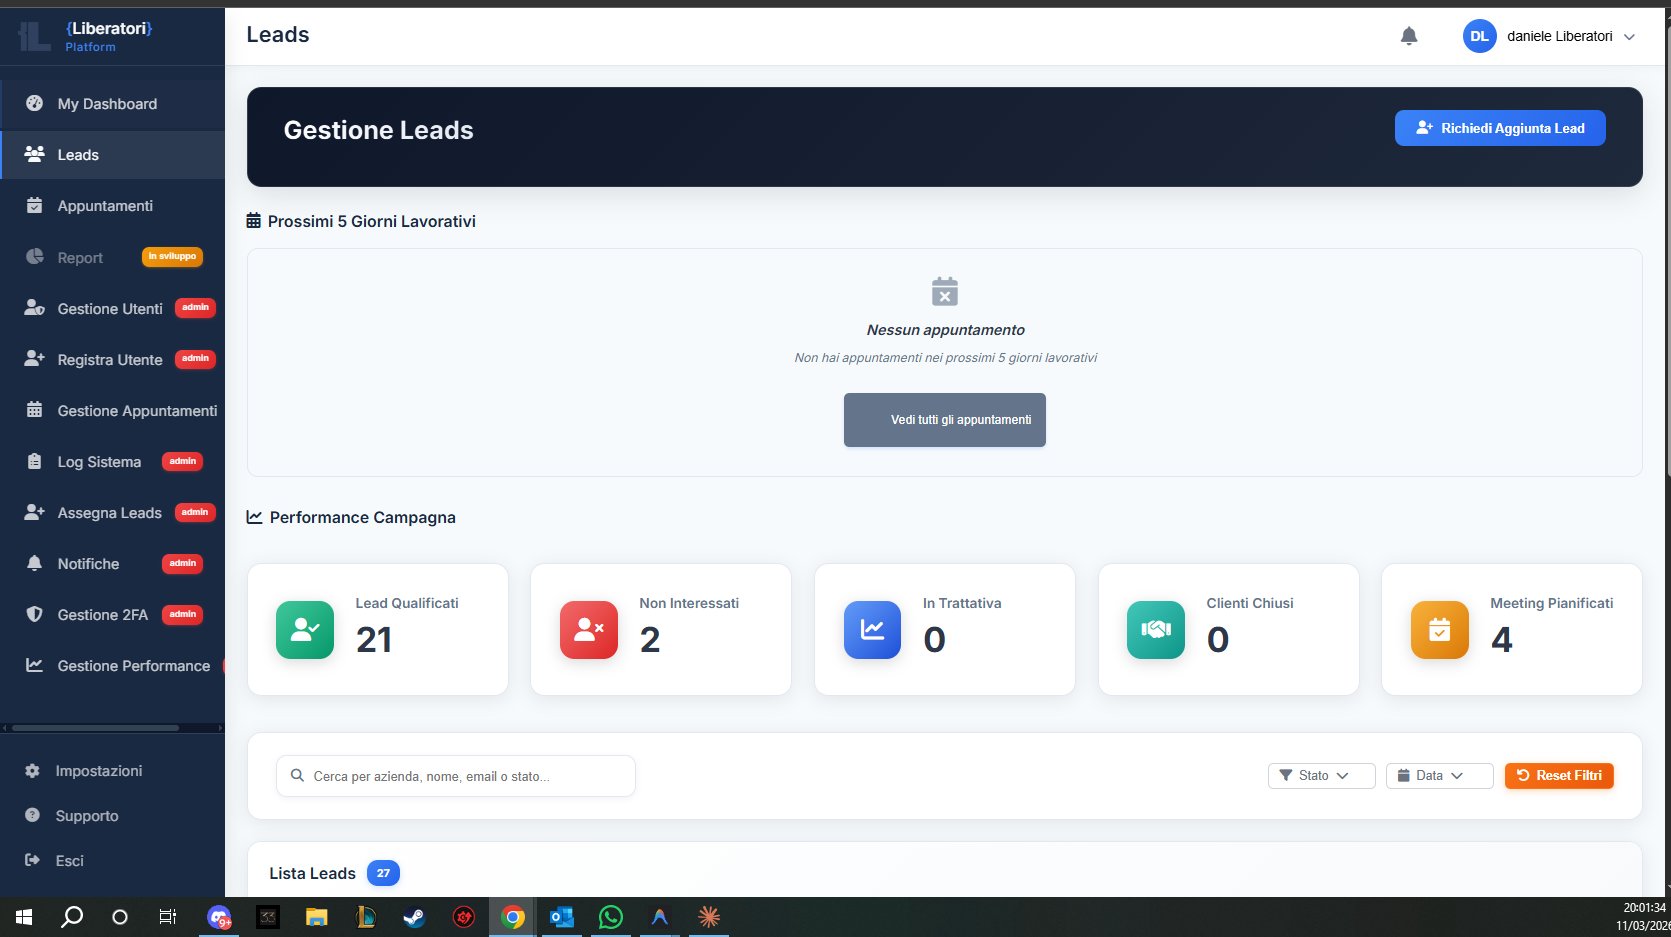Image resolution: width=1671 pixels, height=937 pixels.
Task: Expand the daniele Liberatori account menu
Action: [1550, 36]
